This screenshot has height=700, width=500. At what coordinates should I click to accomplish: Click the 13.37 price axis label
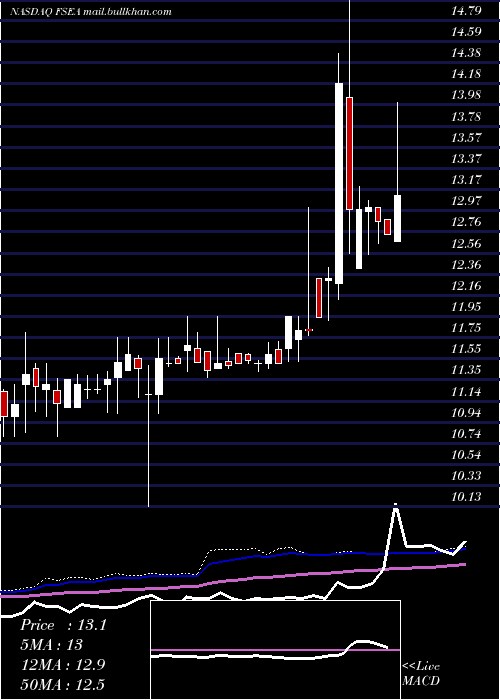click(466, 158)
